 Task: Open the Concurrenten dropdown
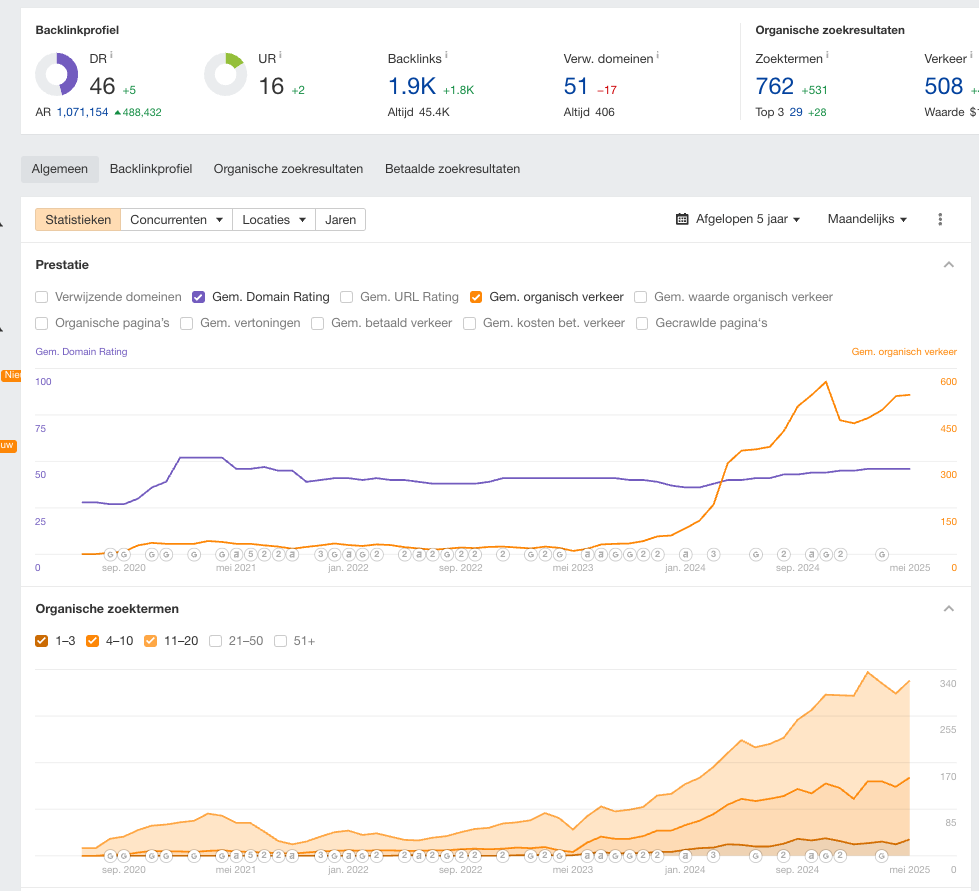point(176,219)
